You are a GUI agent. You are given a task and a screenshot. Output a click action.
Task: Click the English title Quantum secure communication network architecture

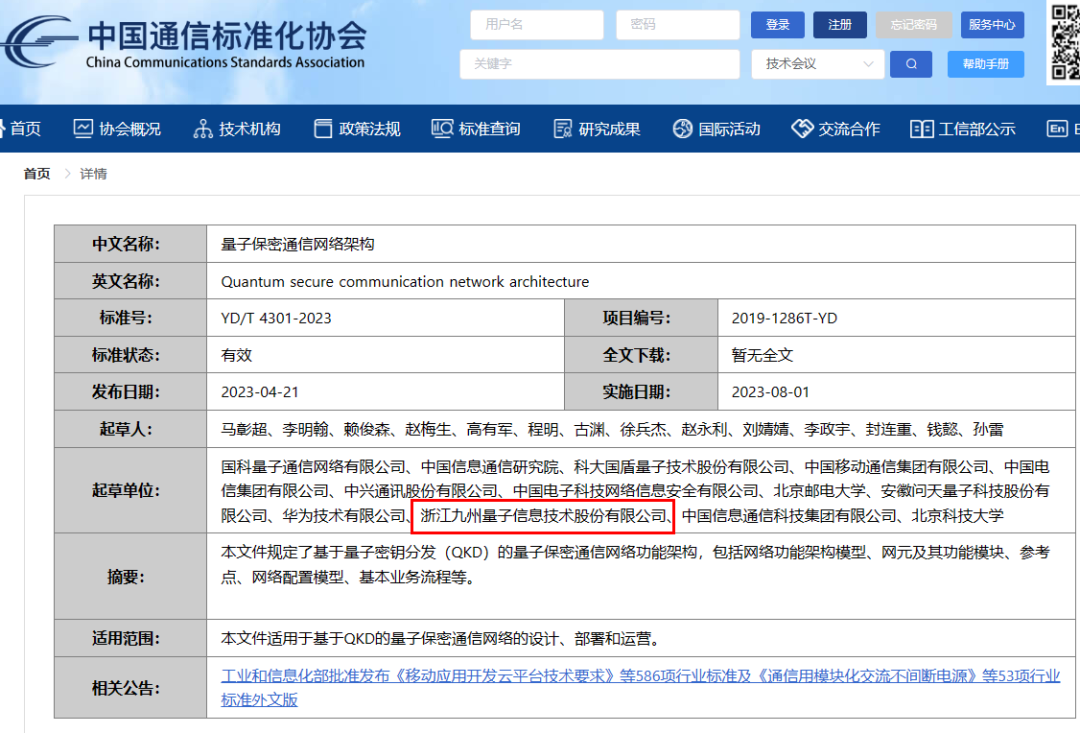(x=405, y=282)
